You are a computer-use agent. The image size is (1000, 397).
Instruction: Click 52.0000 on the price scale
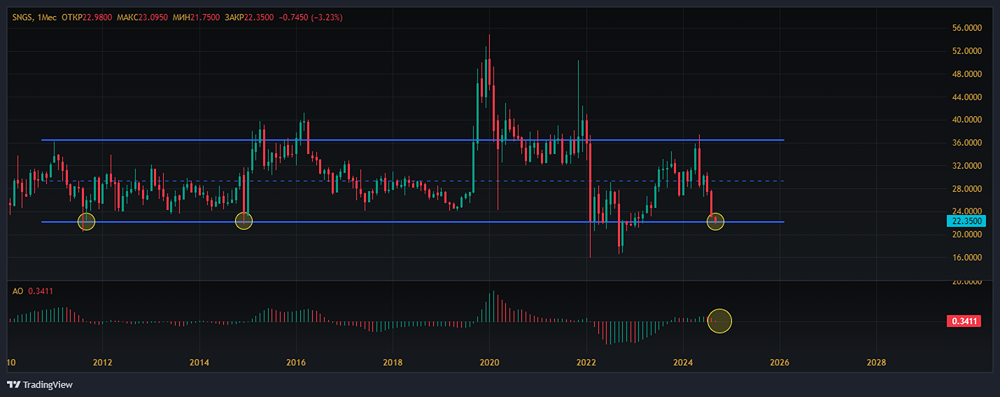[966, 51]
